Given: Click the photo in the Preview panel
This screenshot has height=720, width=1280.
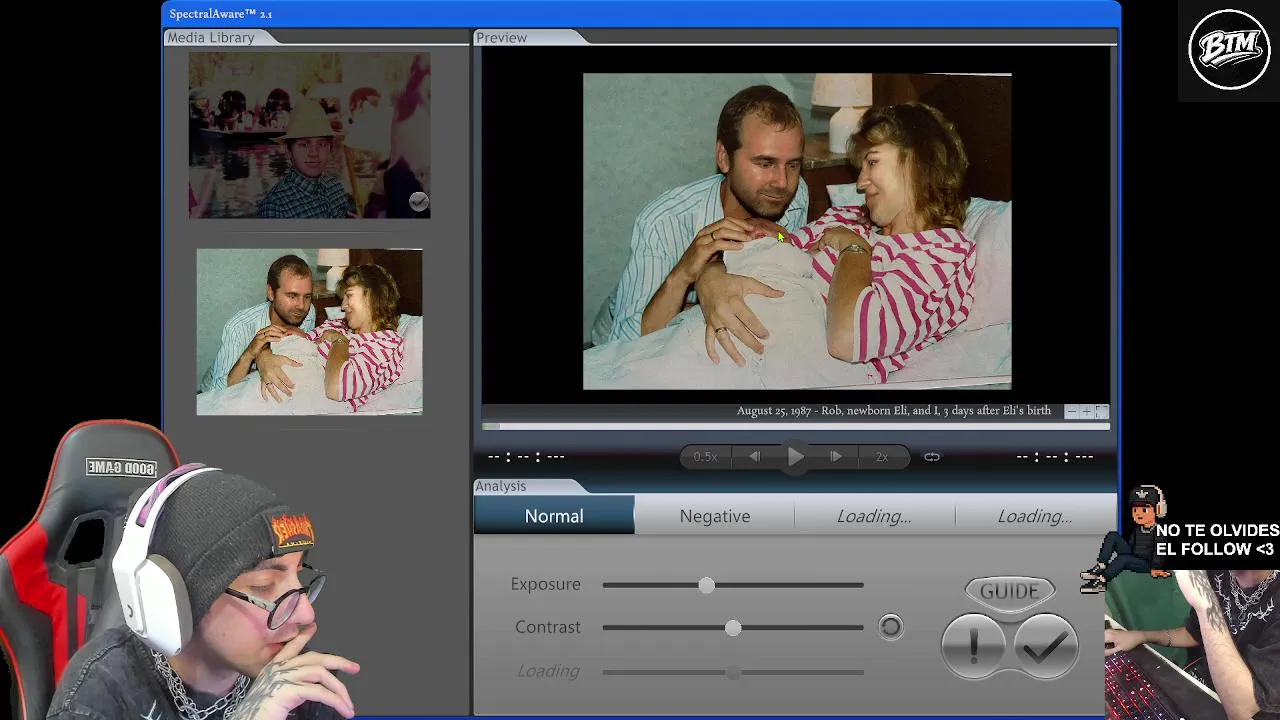Looking at the screenshot, I should (x=797, y=231).
